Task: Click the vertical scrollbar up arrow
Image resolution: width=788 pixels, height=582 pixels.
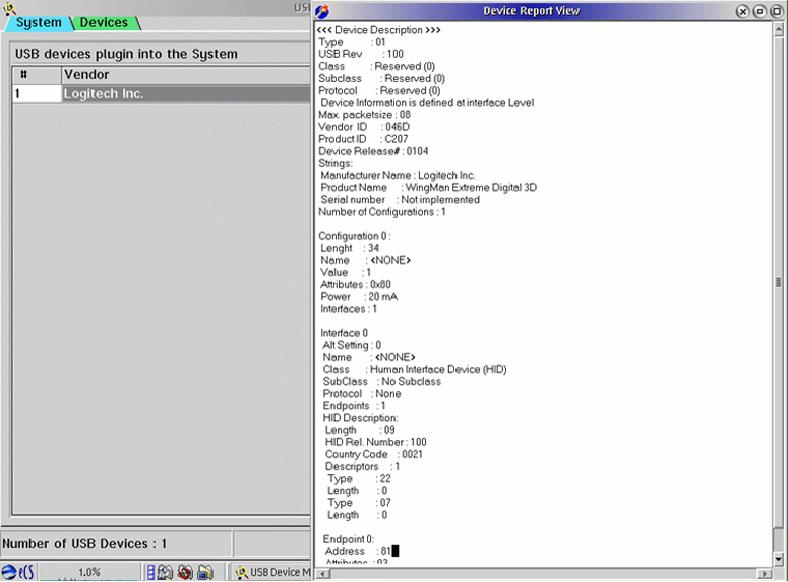Action: tap(778, 29)
